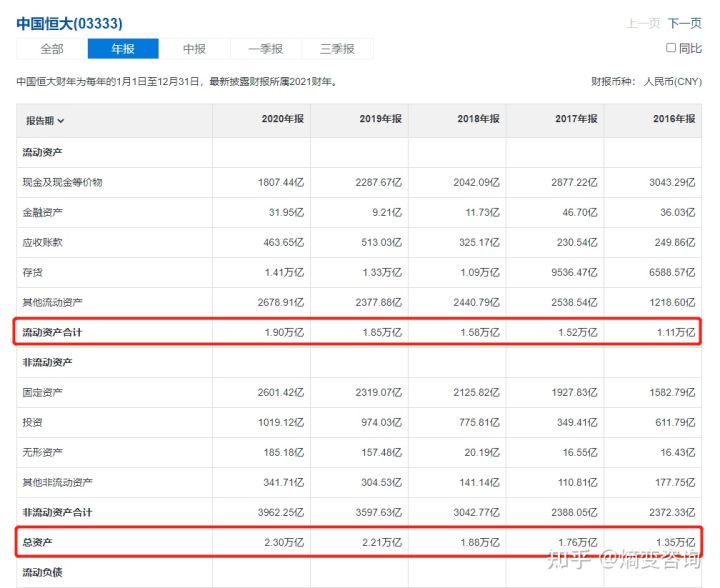
Task: Click the 1218.60亿 other current assets value
Action: (x=672, y=302)
